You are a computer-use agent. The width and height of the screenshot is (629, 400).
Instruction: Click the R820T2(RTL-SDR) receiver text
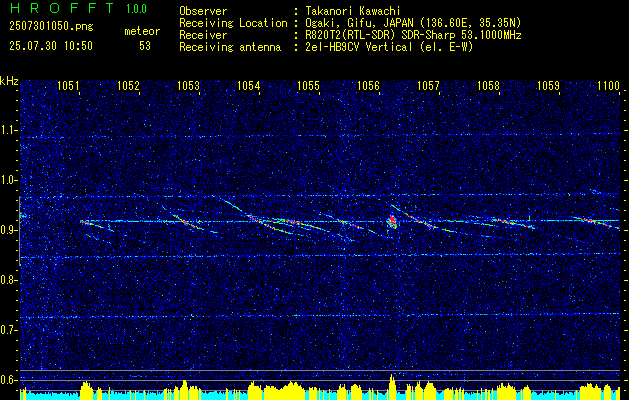(x=411, y=35)
